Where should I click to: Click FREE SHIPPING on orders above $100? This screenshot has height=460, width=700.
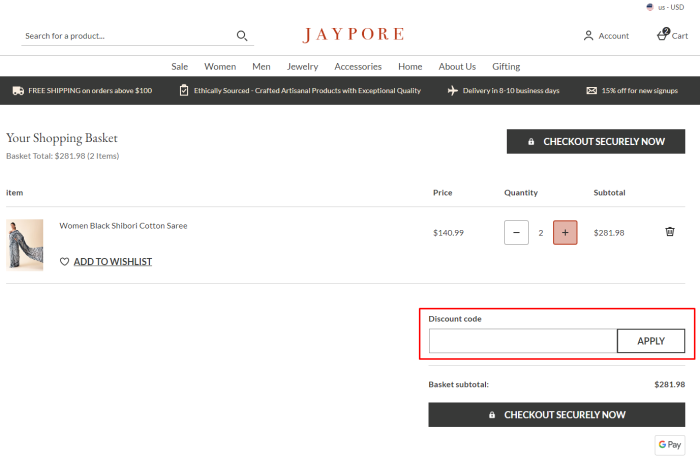click(90, 91)
